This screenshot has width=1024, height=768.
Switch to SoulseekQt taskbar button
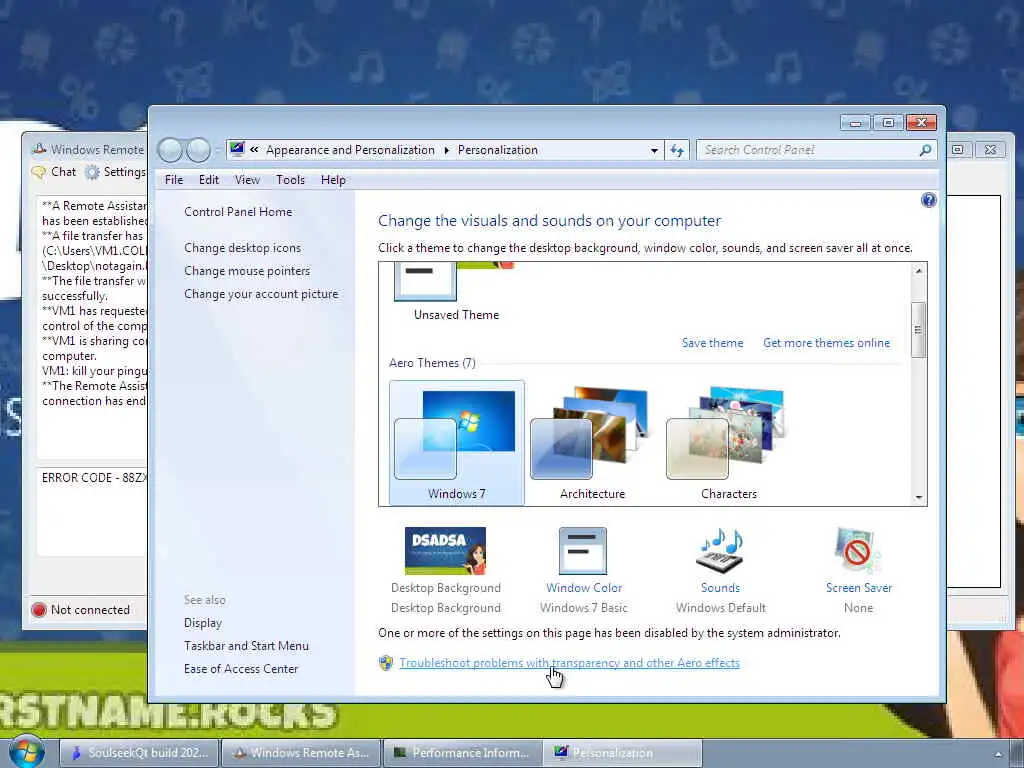click(140, 753)
